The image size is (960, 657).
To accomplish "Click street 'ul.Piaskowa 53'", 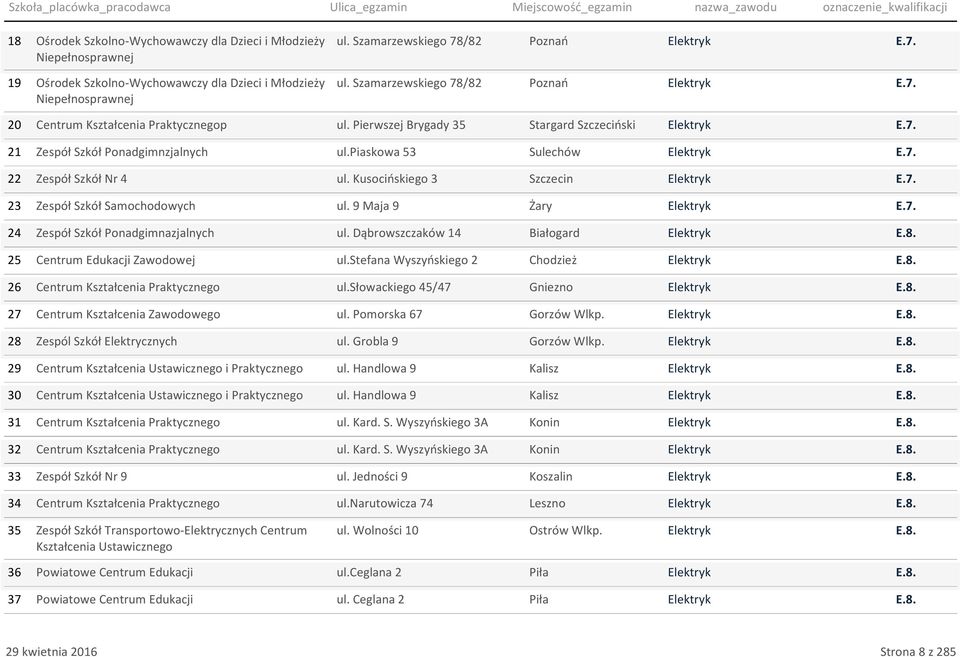I will pos(376,152).
